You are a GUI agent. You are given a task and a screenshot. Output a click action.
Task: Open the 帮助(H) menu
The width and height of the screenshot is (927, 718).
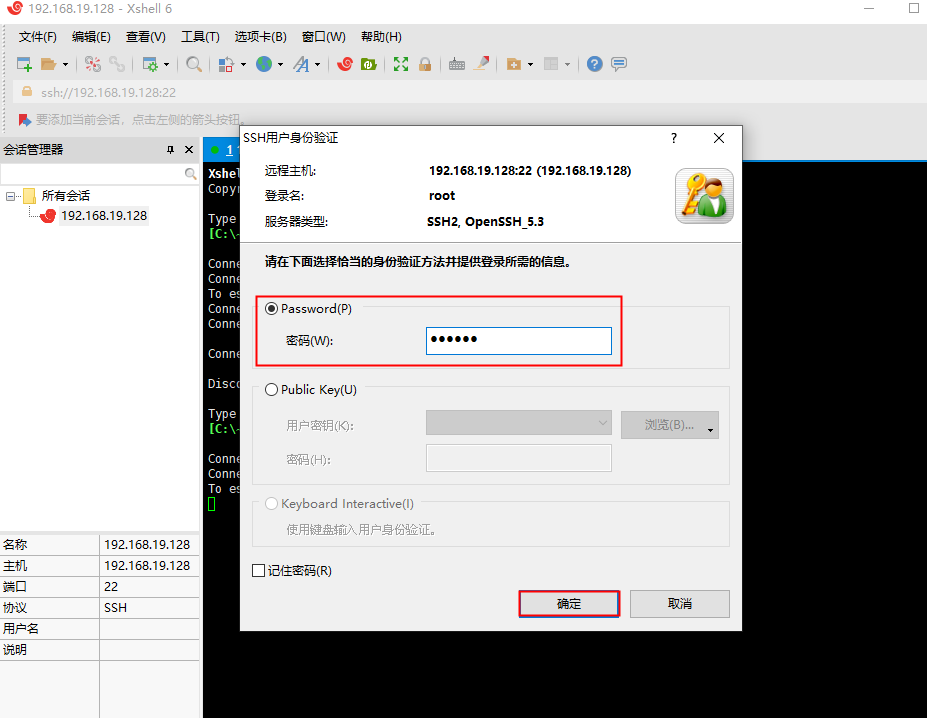381,37
